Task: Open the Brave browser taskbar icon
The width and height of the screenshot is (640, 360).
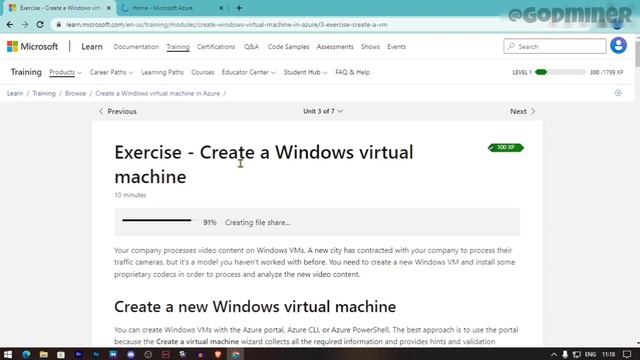Action: pos(218,354)
